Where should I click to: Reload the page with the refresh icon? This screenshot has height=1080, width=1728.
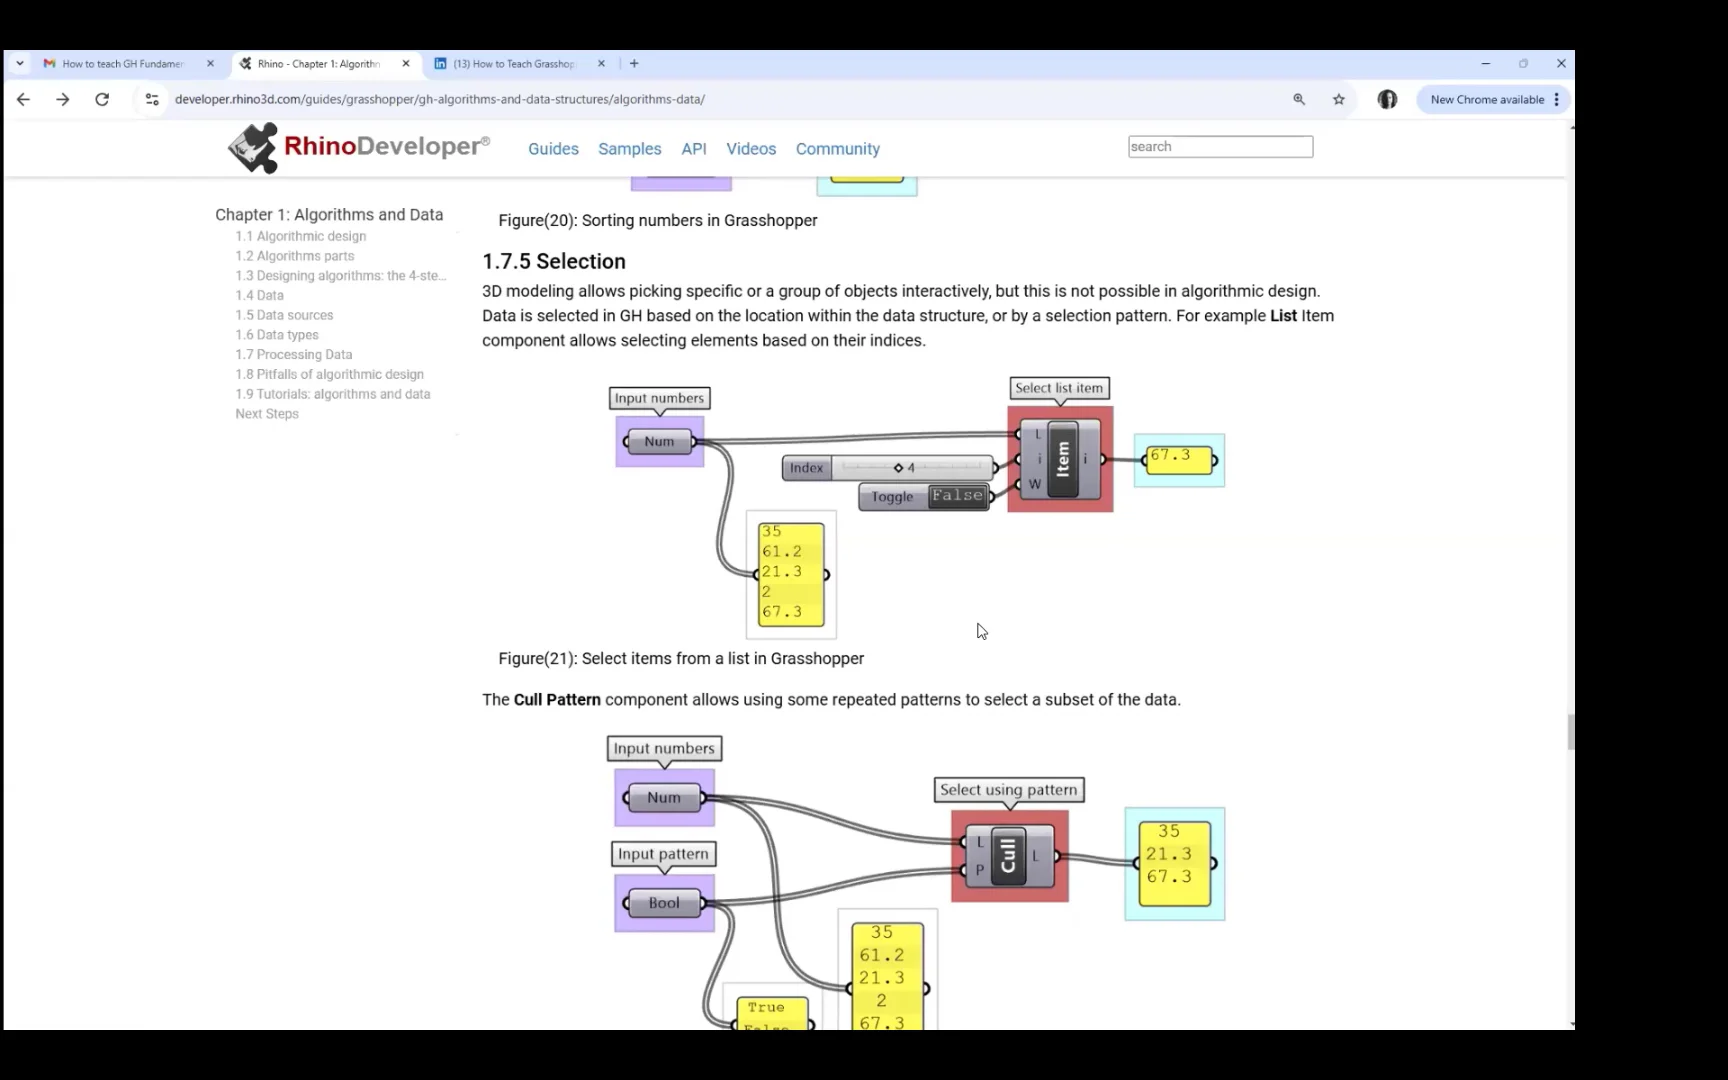pyautogui.click(x=102, y=99)
